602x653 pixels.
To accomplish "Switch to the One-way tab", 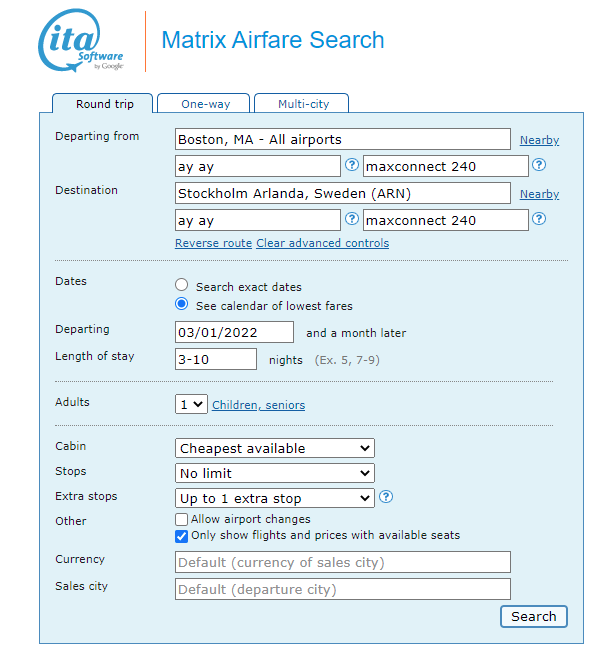I will tap(204, 103).
